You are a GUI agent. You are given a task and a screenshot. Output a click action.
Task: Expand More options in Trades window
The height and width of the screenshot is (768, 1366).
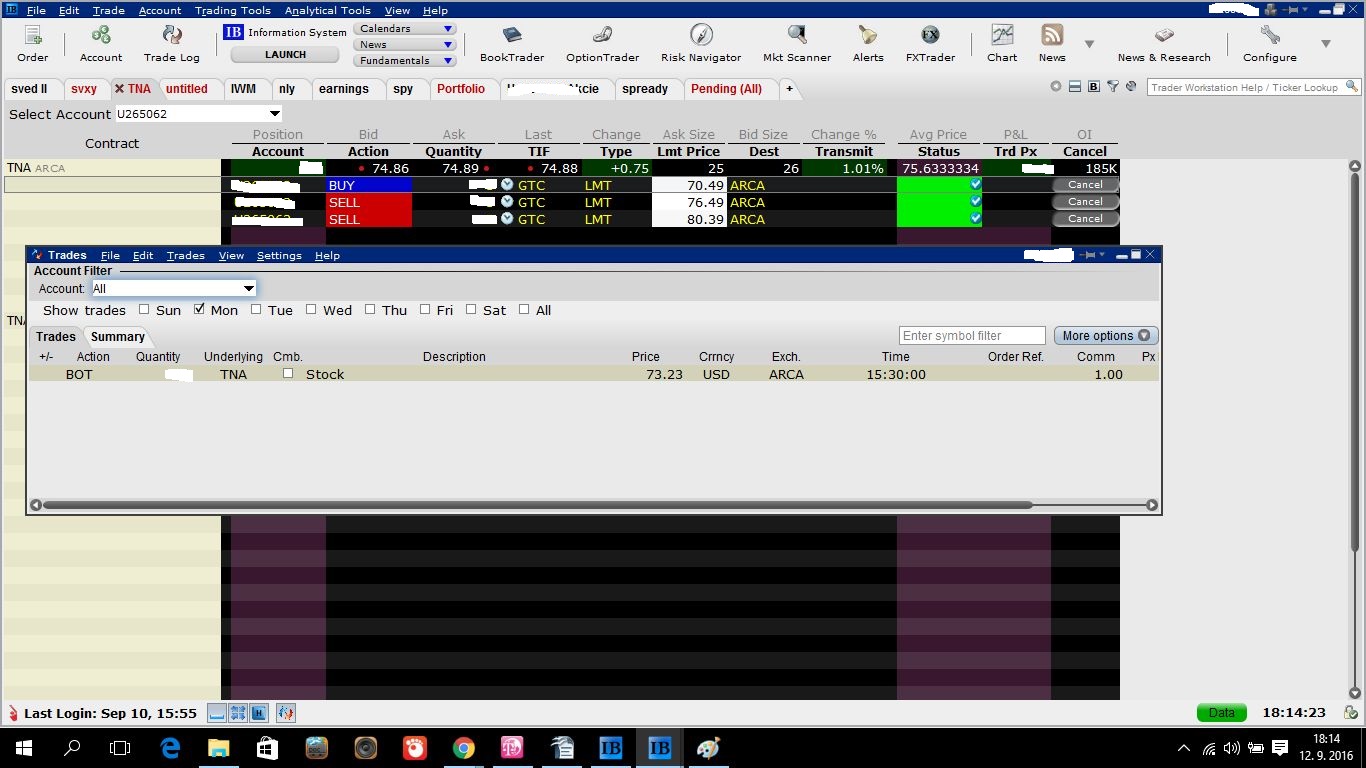click(1106, 336)
